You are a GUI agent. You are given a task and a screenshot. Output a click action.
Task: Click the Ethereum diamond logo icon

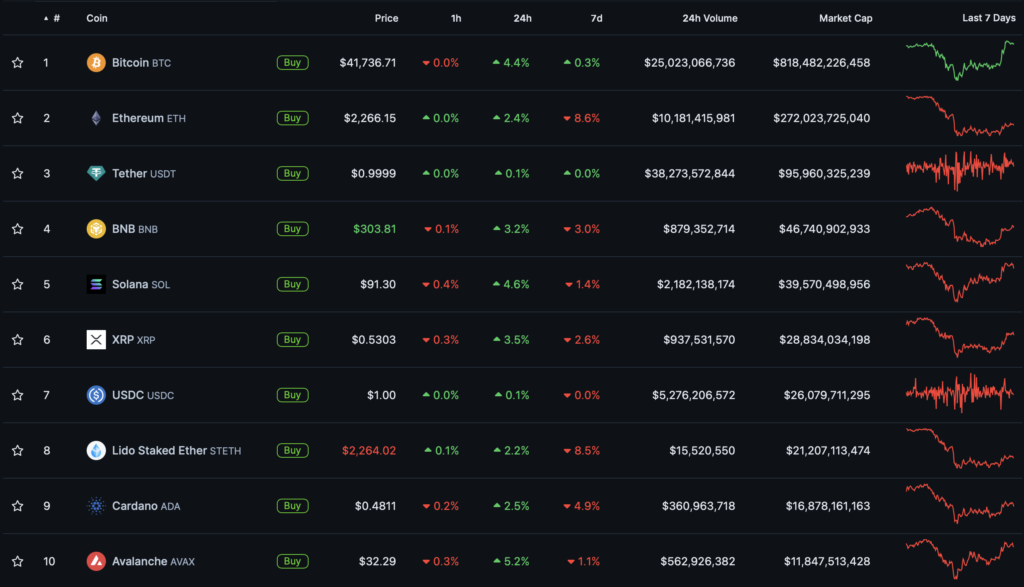96,118
